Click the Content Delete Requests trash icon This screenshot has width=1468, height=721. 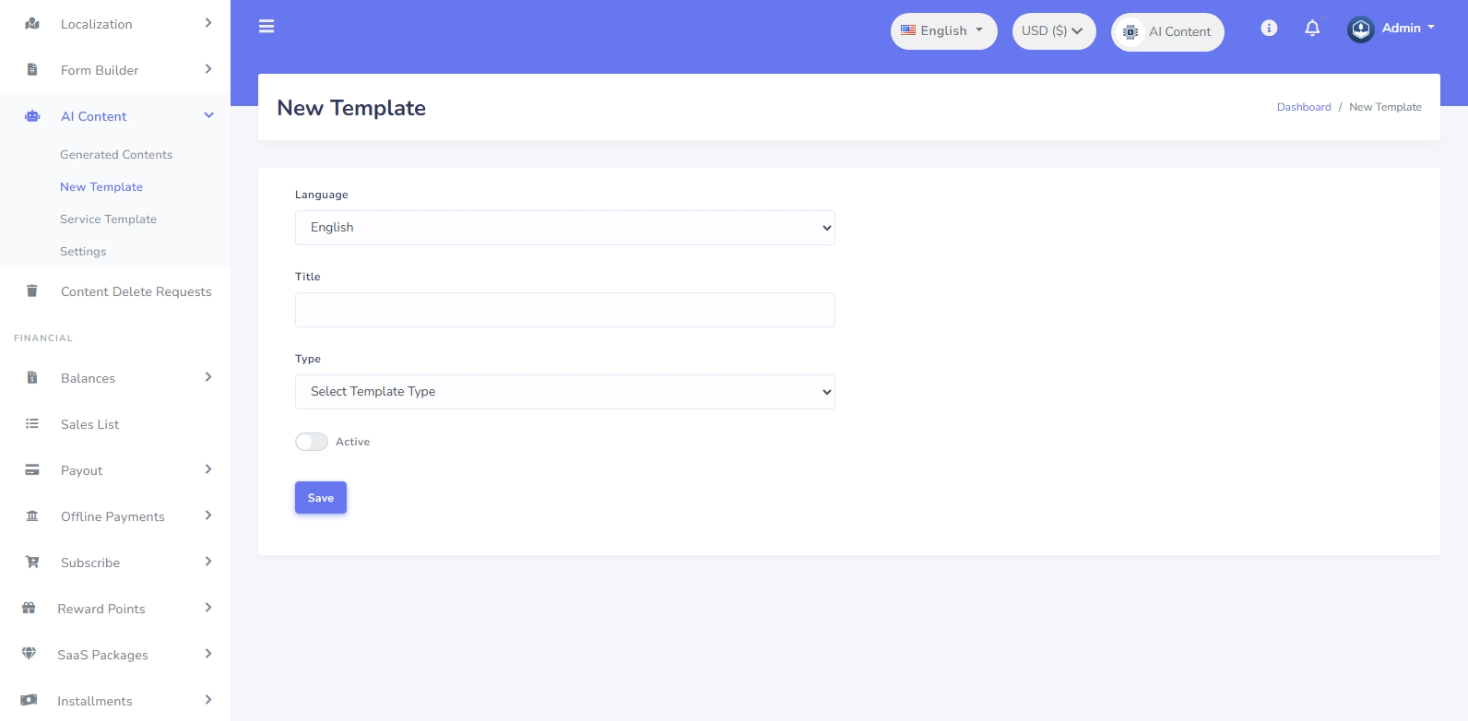pos(32,291)
